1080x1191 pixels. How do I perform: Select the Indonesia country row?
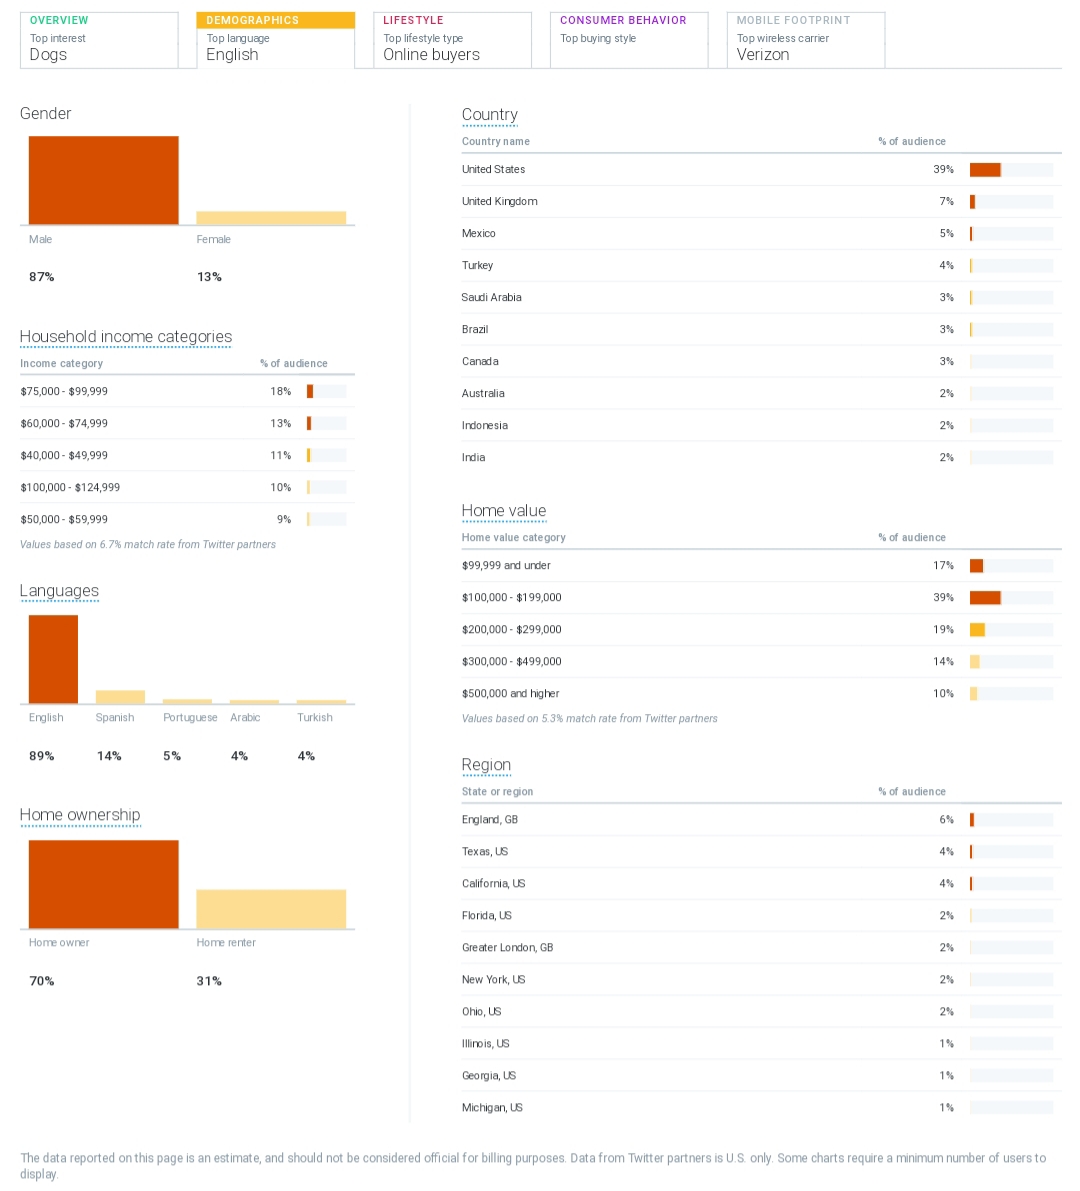pyautogui.click(x=761, y=425)
